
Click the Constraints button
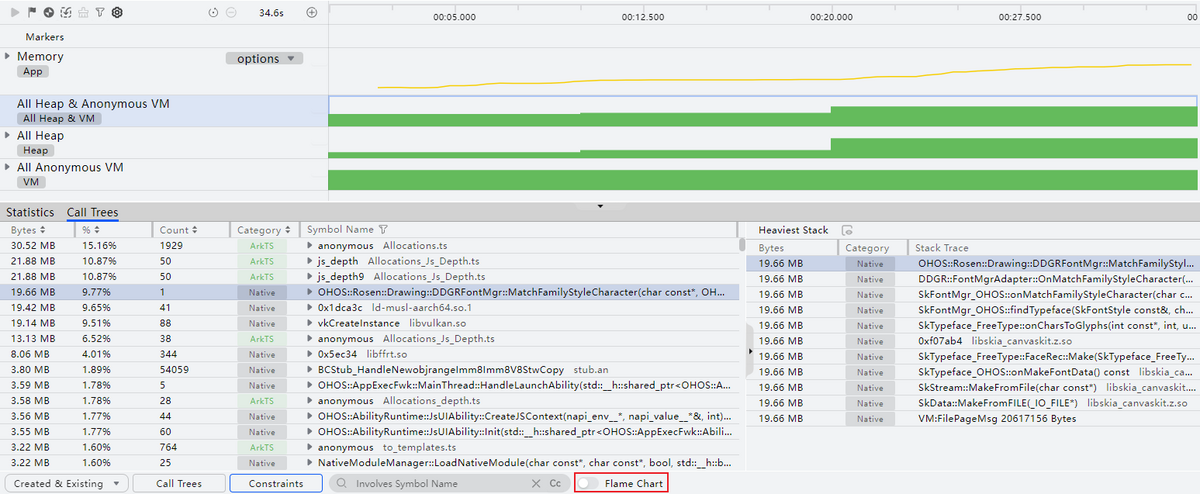point(276,483)
